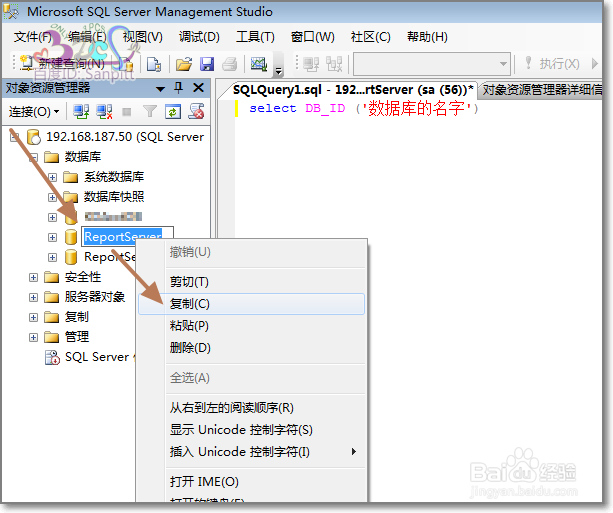Screen dimensions: 613x513
Task: Choose 打开 IME(O) from context menu
Action: [x=251, y=482]
